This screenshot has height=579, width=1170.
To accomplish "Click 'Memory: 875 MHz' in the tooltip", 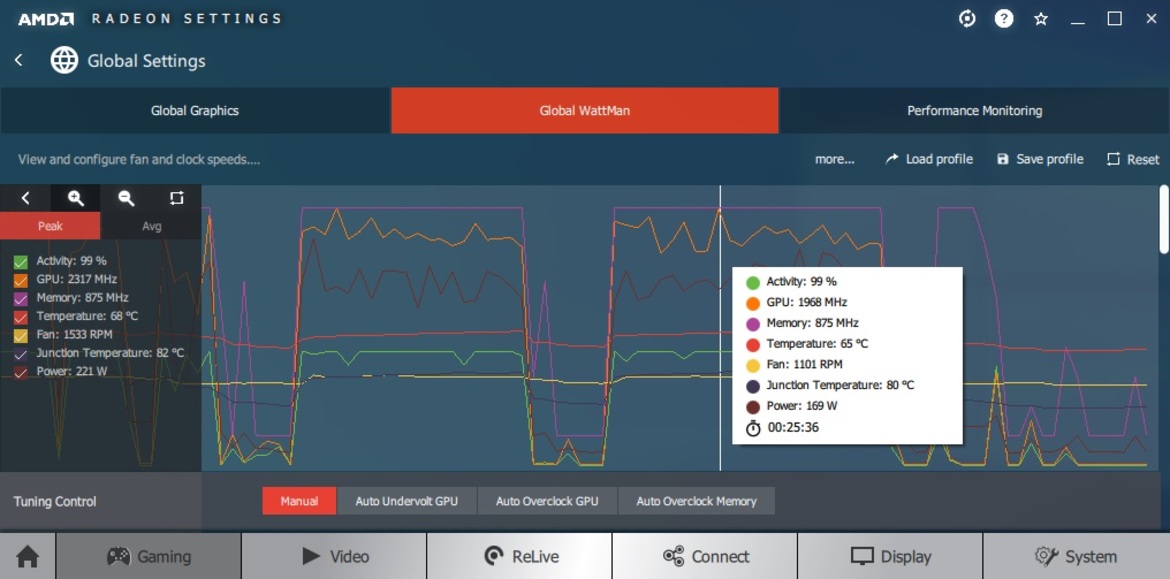I will click(813, 323).
